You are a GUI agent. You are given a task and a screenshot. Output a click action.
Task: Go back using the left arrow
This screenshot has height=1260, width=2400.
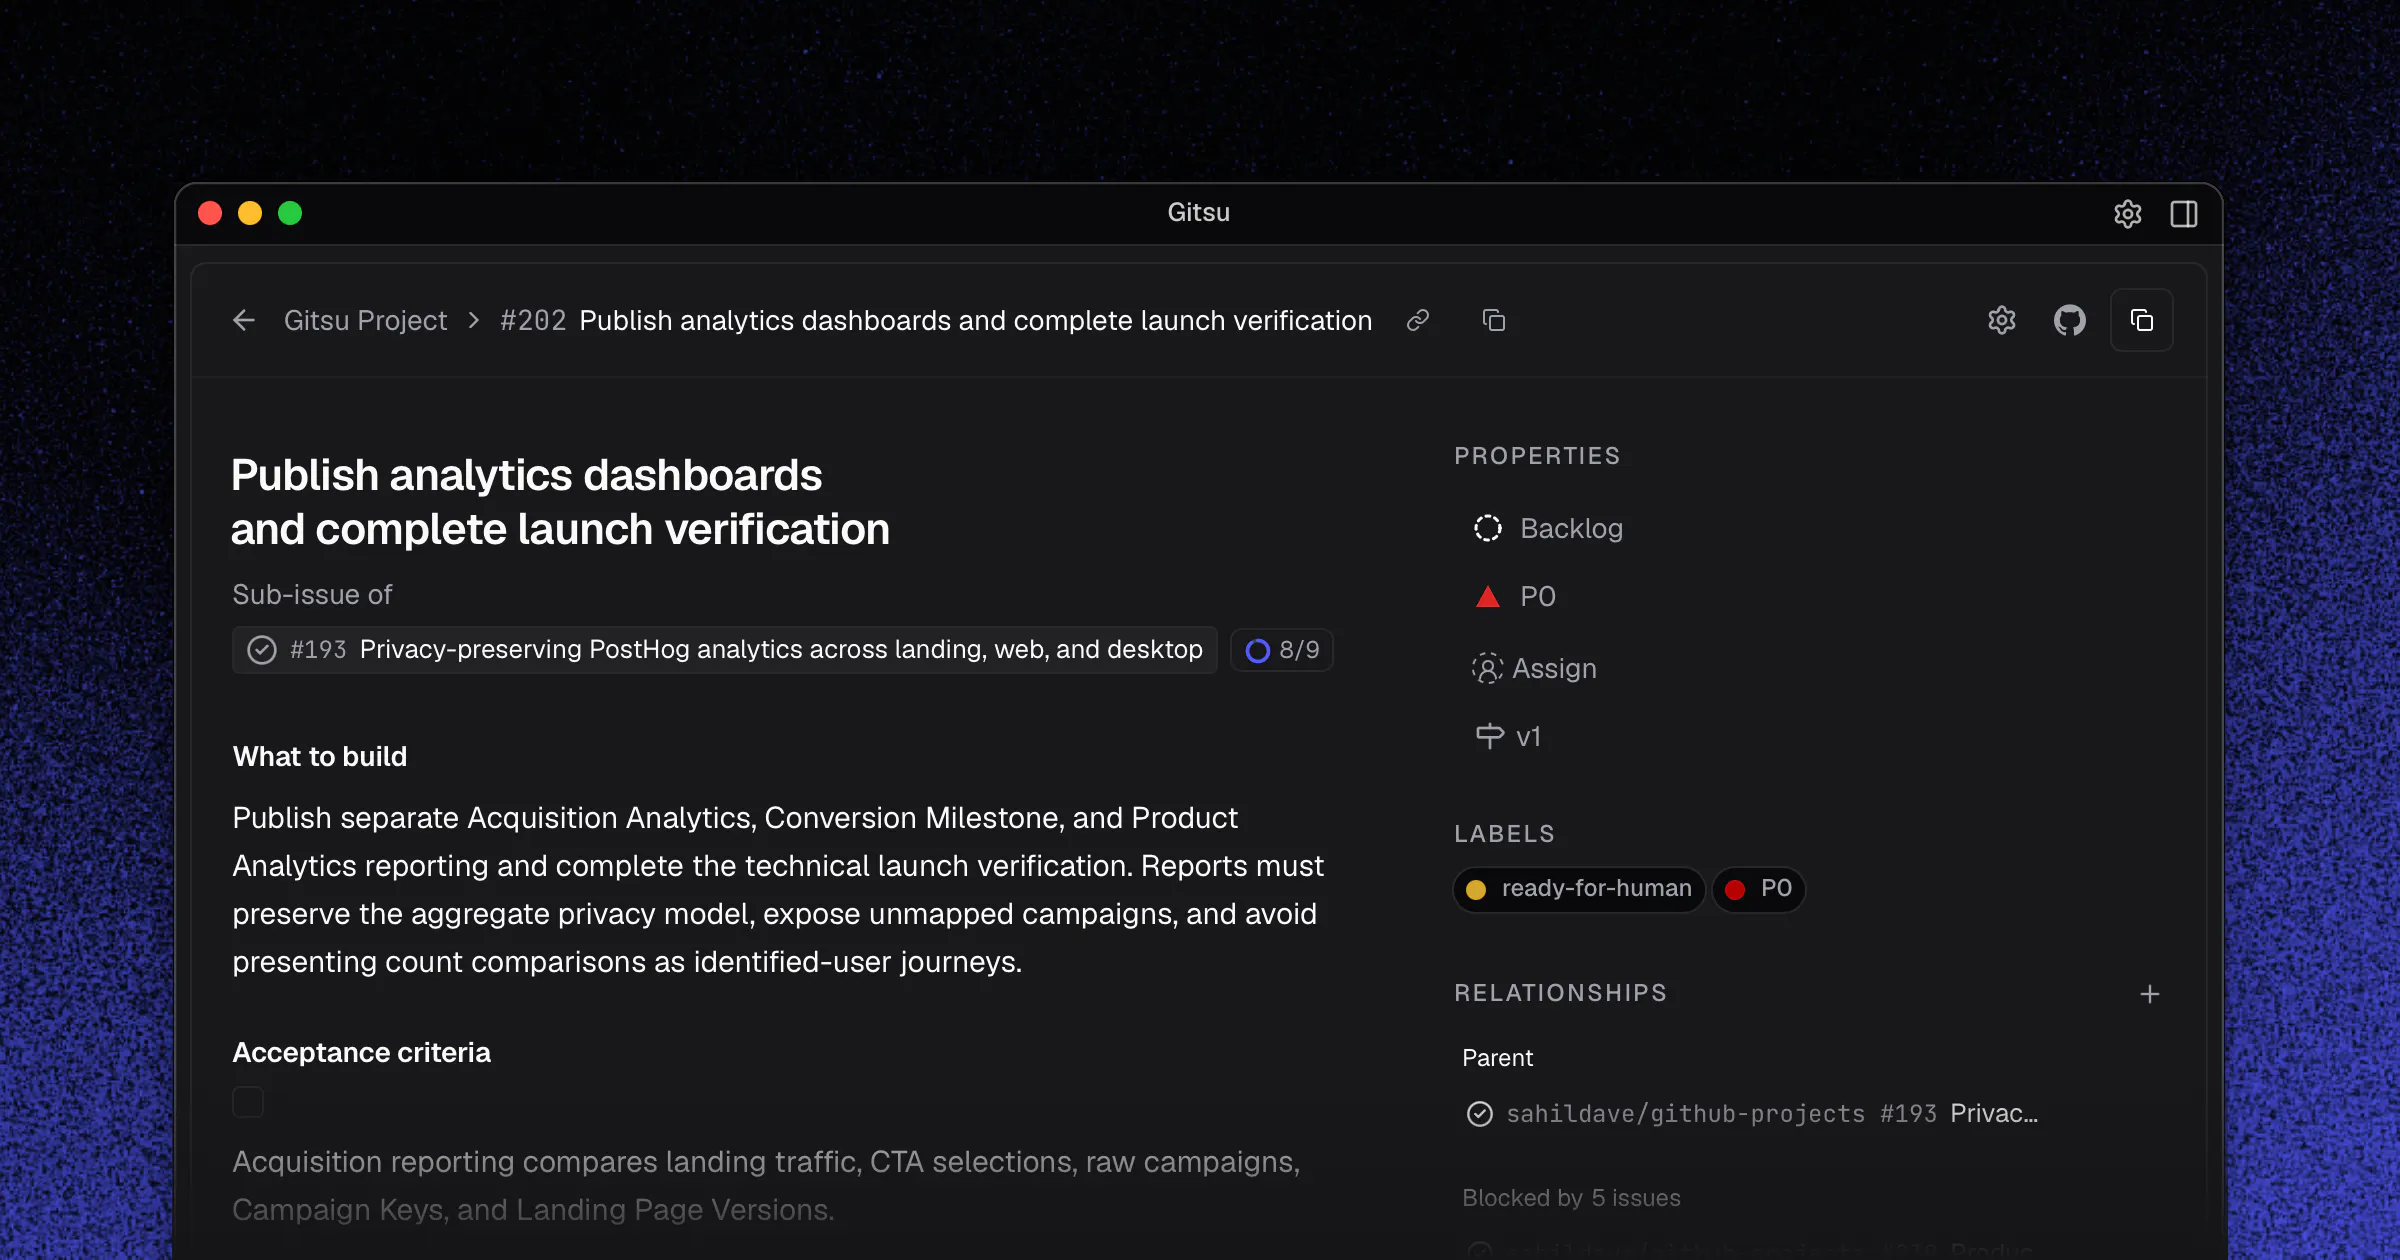(244, 320)
